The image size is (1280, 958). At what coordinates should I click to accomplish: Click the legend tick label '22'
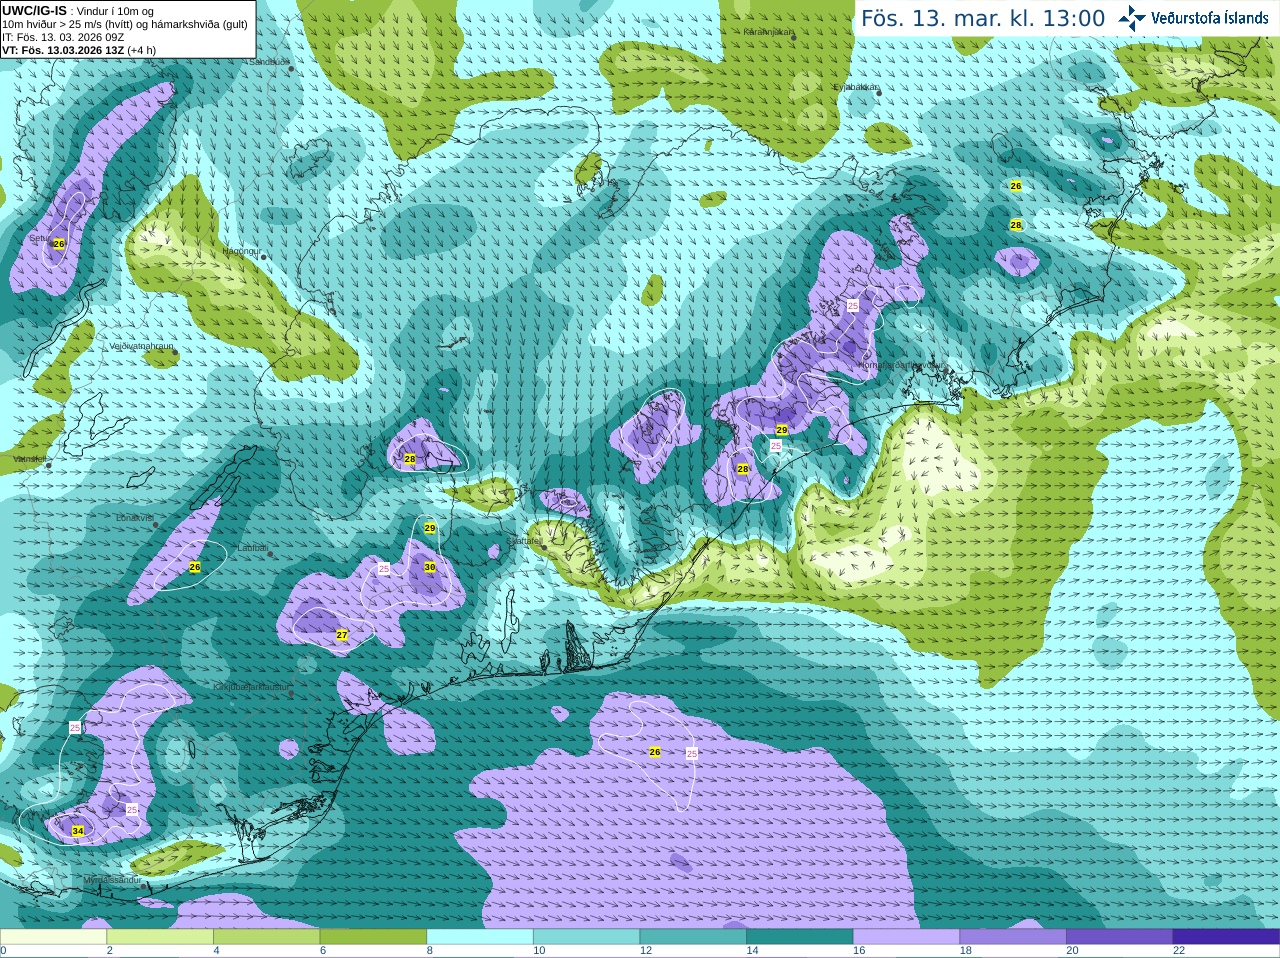pos(1179,951)
